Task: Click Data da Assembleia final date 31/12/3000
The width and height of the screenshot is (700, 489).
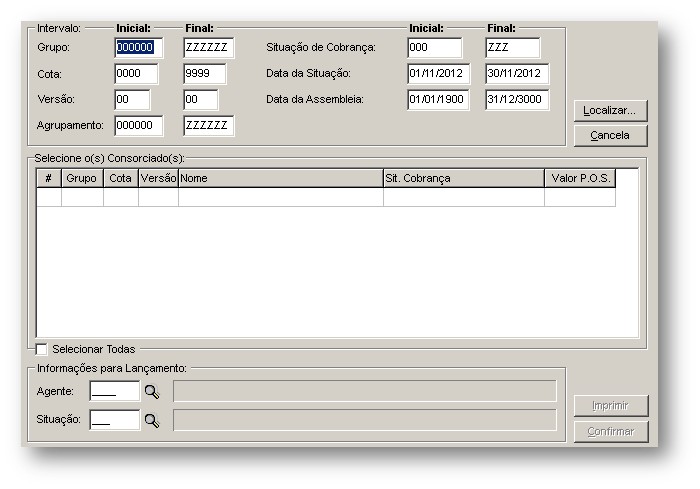Action: [x=517, y=100]
